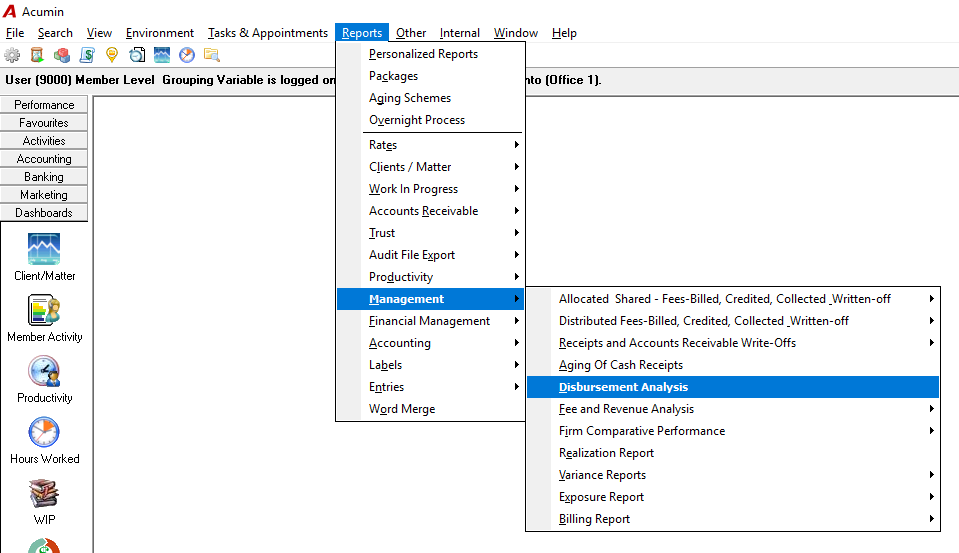Switch to the Banking sidebar tab
The height and width of the screenshot is (553, 959).
pyautogui.click(x=44, y=177)
